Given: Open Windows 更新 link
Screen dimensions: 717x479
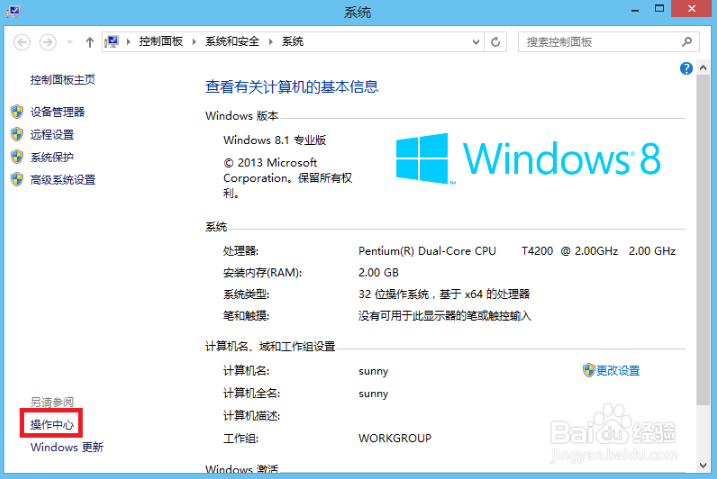Looking at the screenshot, I should click(66, 447).
